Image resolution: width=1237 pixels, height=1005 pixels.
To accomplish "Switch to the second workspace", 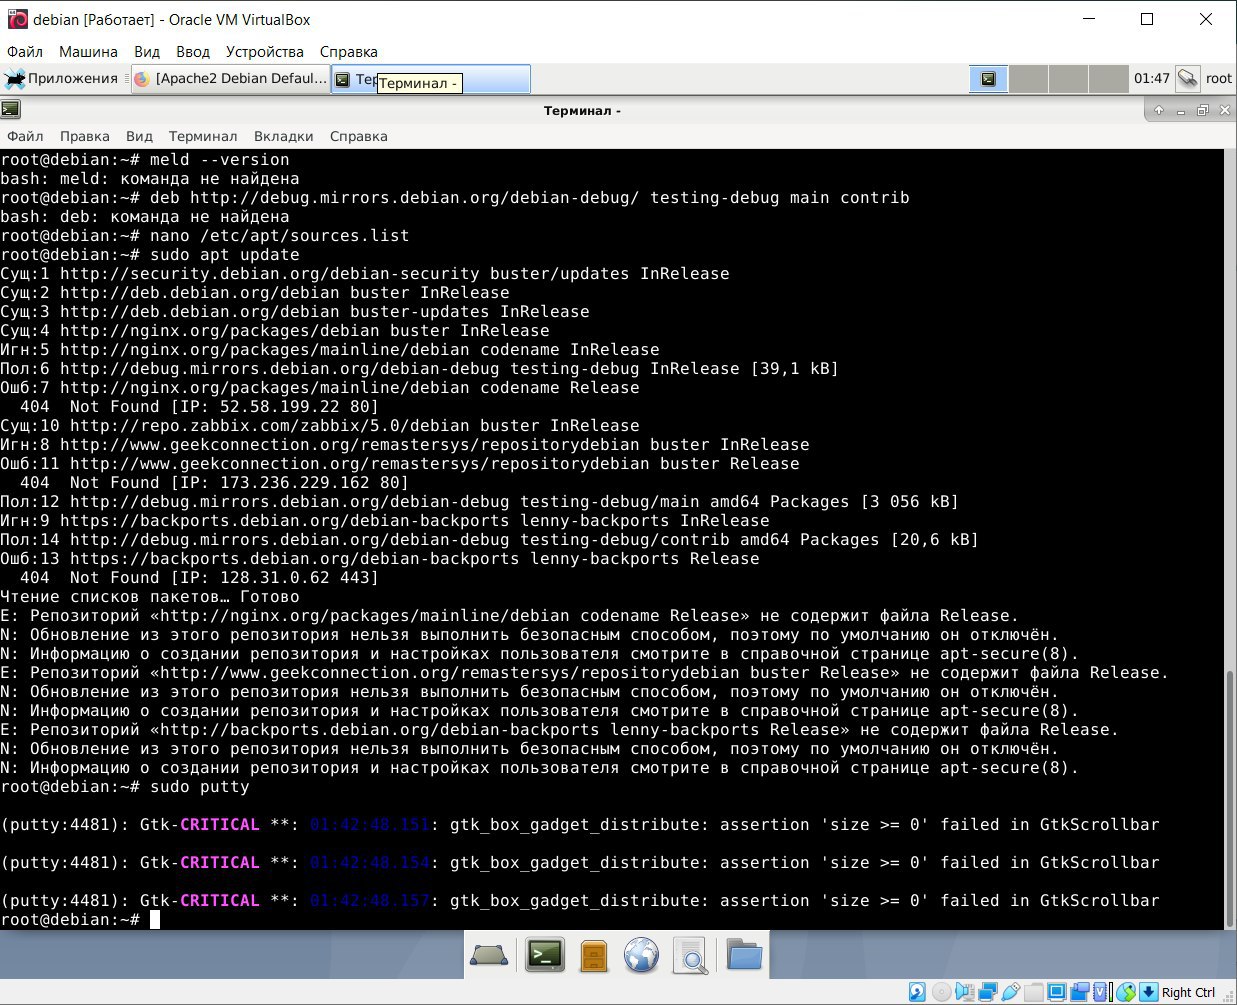I will tap(1028, 79).
